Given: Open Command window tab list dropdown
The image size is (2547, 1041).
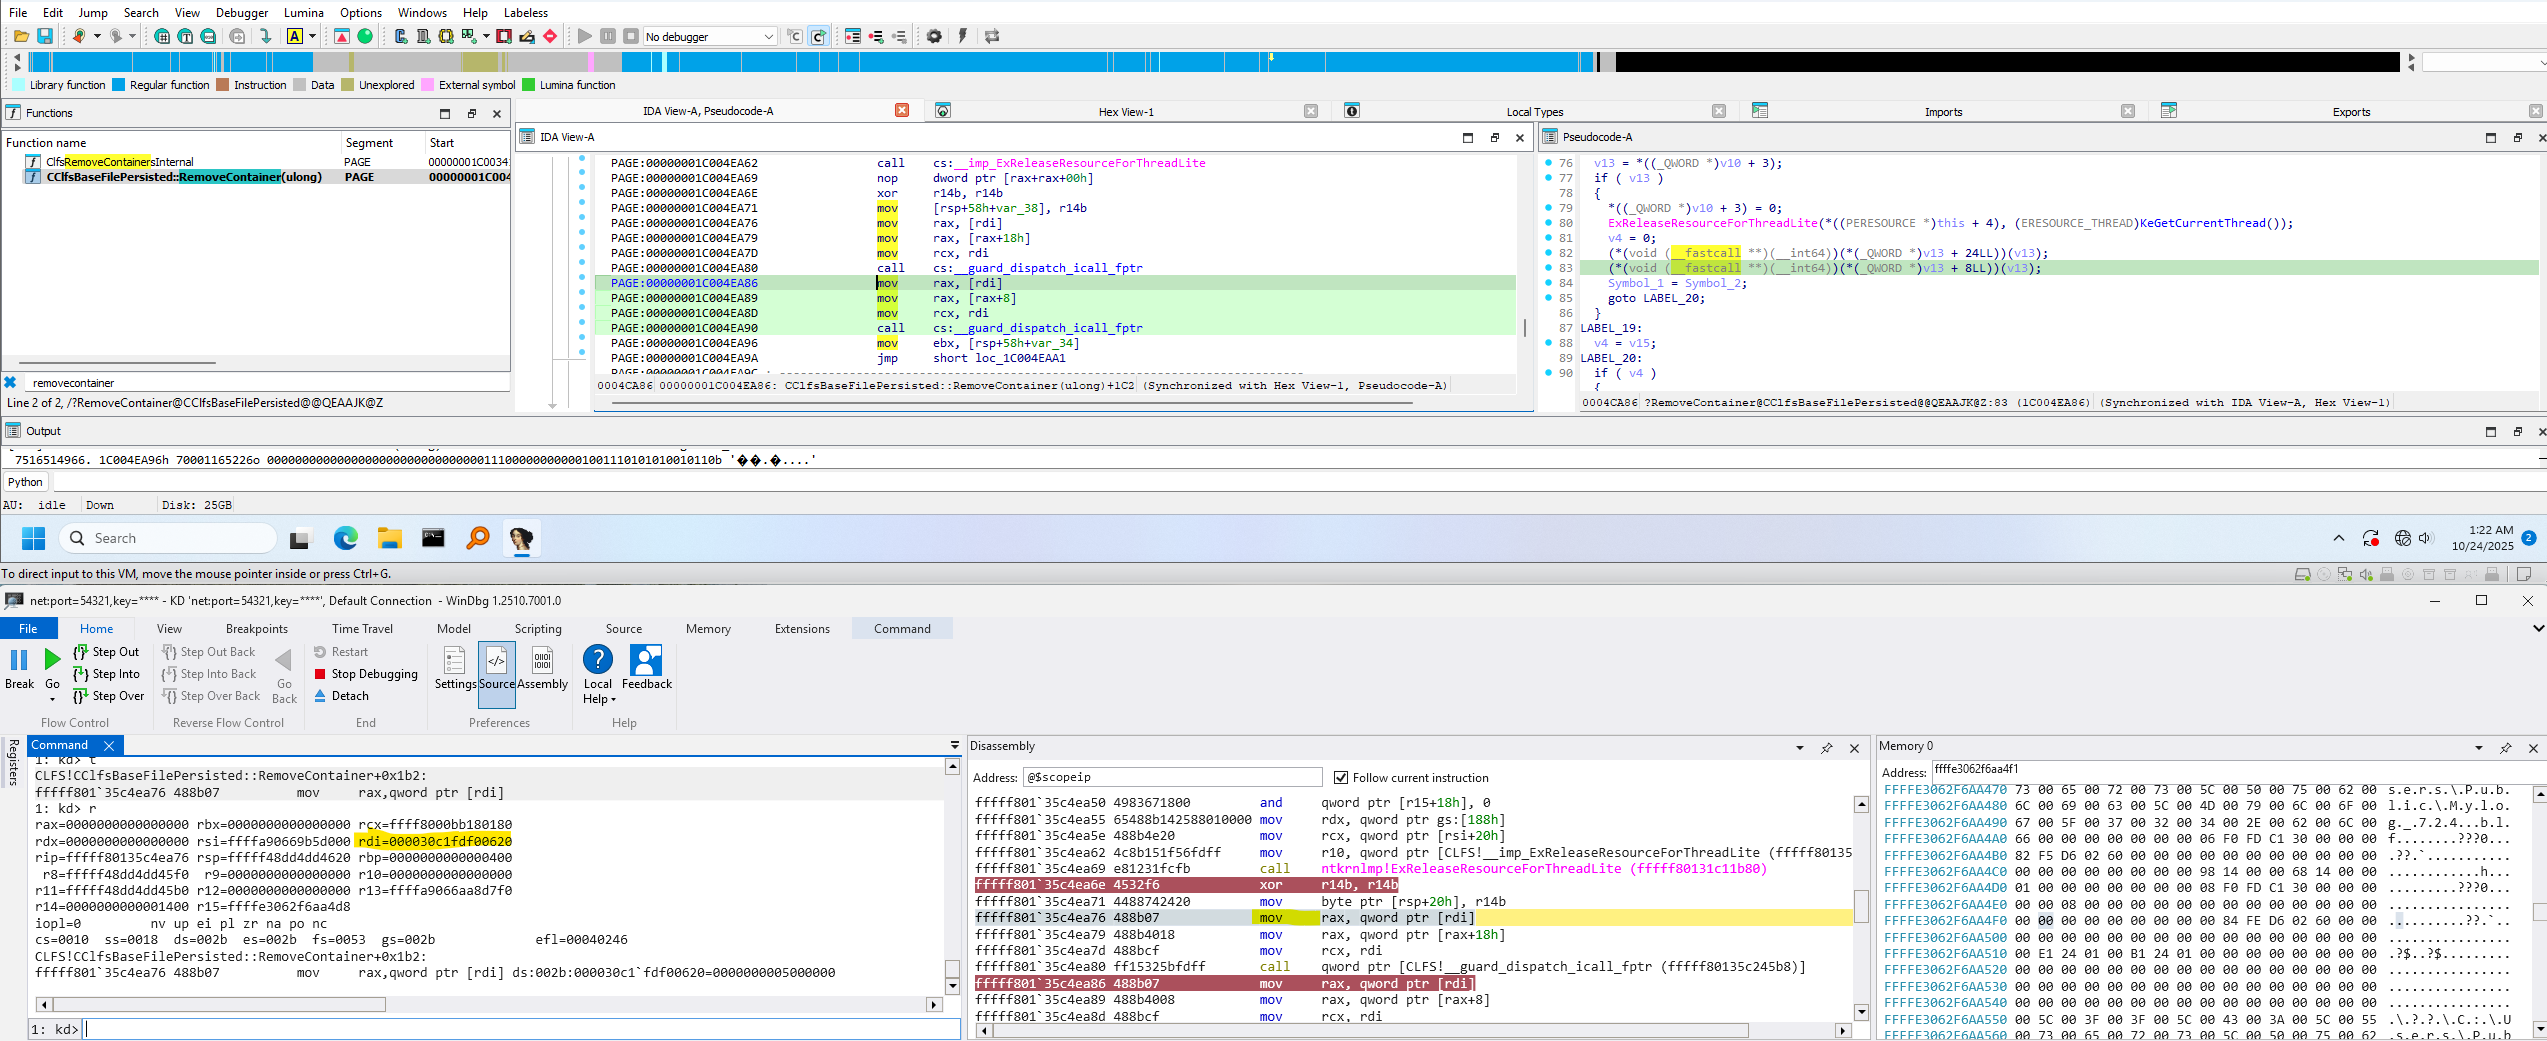Looking at the screenshot, I should click(x=955, y=745).
